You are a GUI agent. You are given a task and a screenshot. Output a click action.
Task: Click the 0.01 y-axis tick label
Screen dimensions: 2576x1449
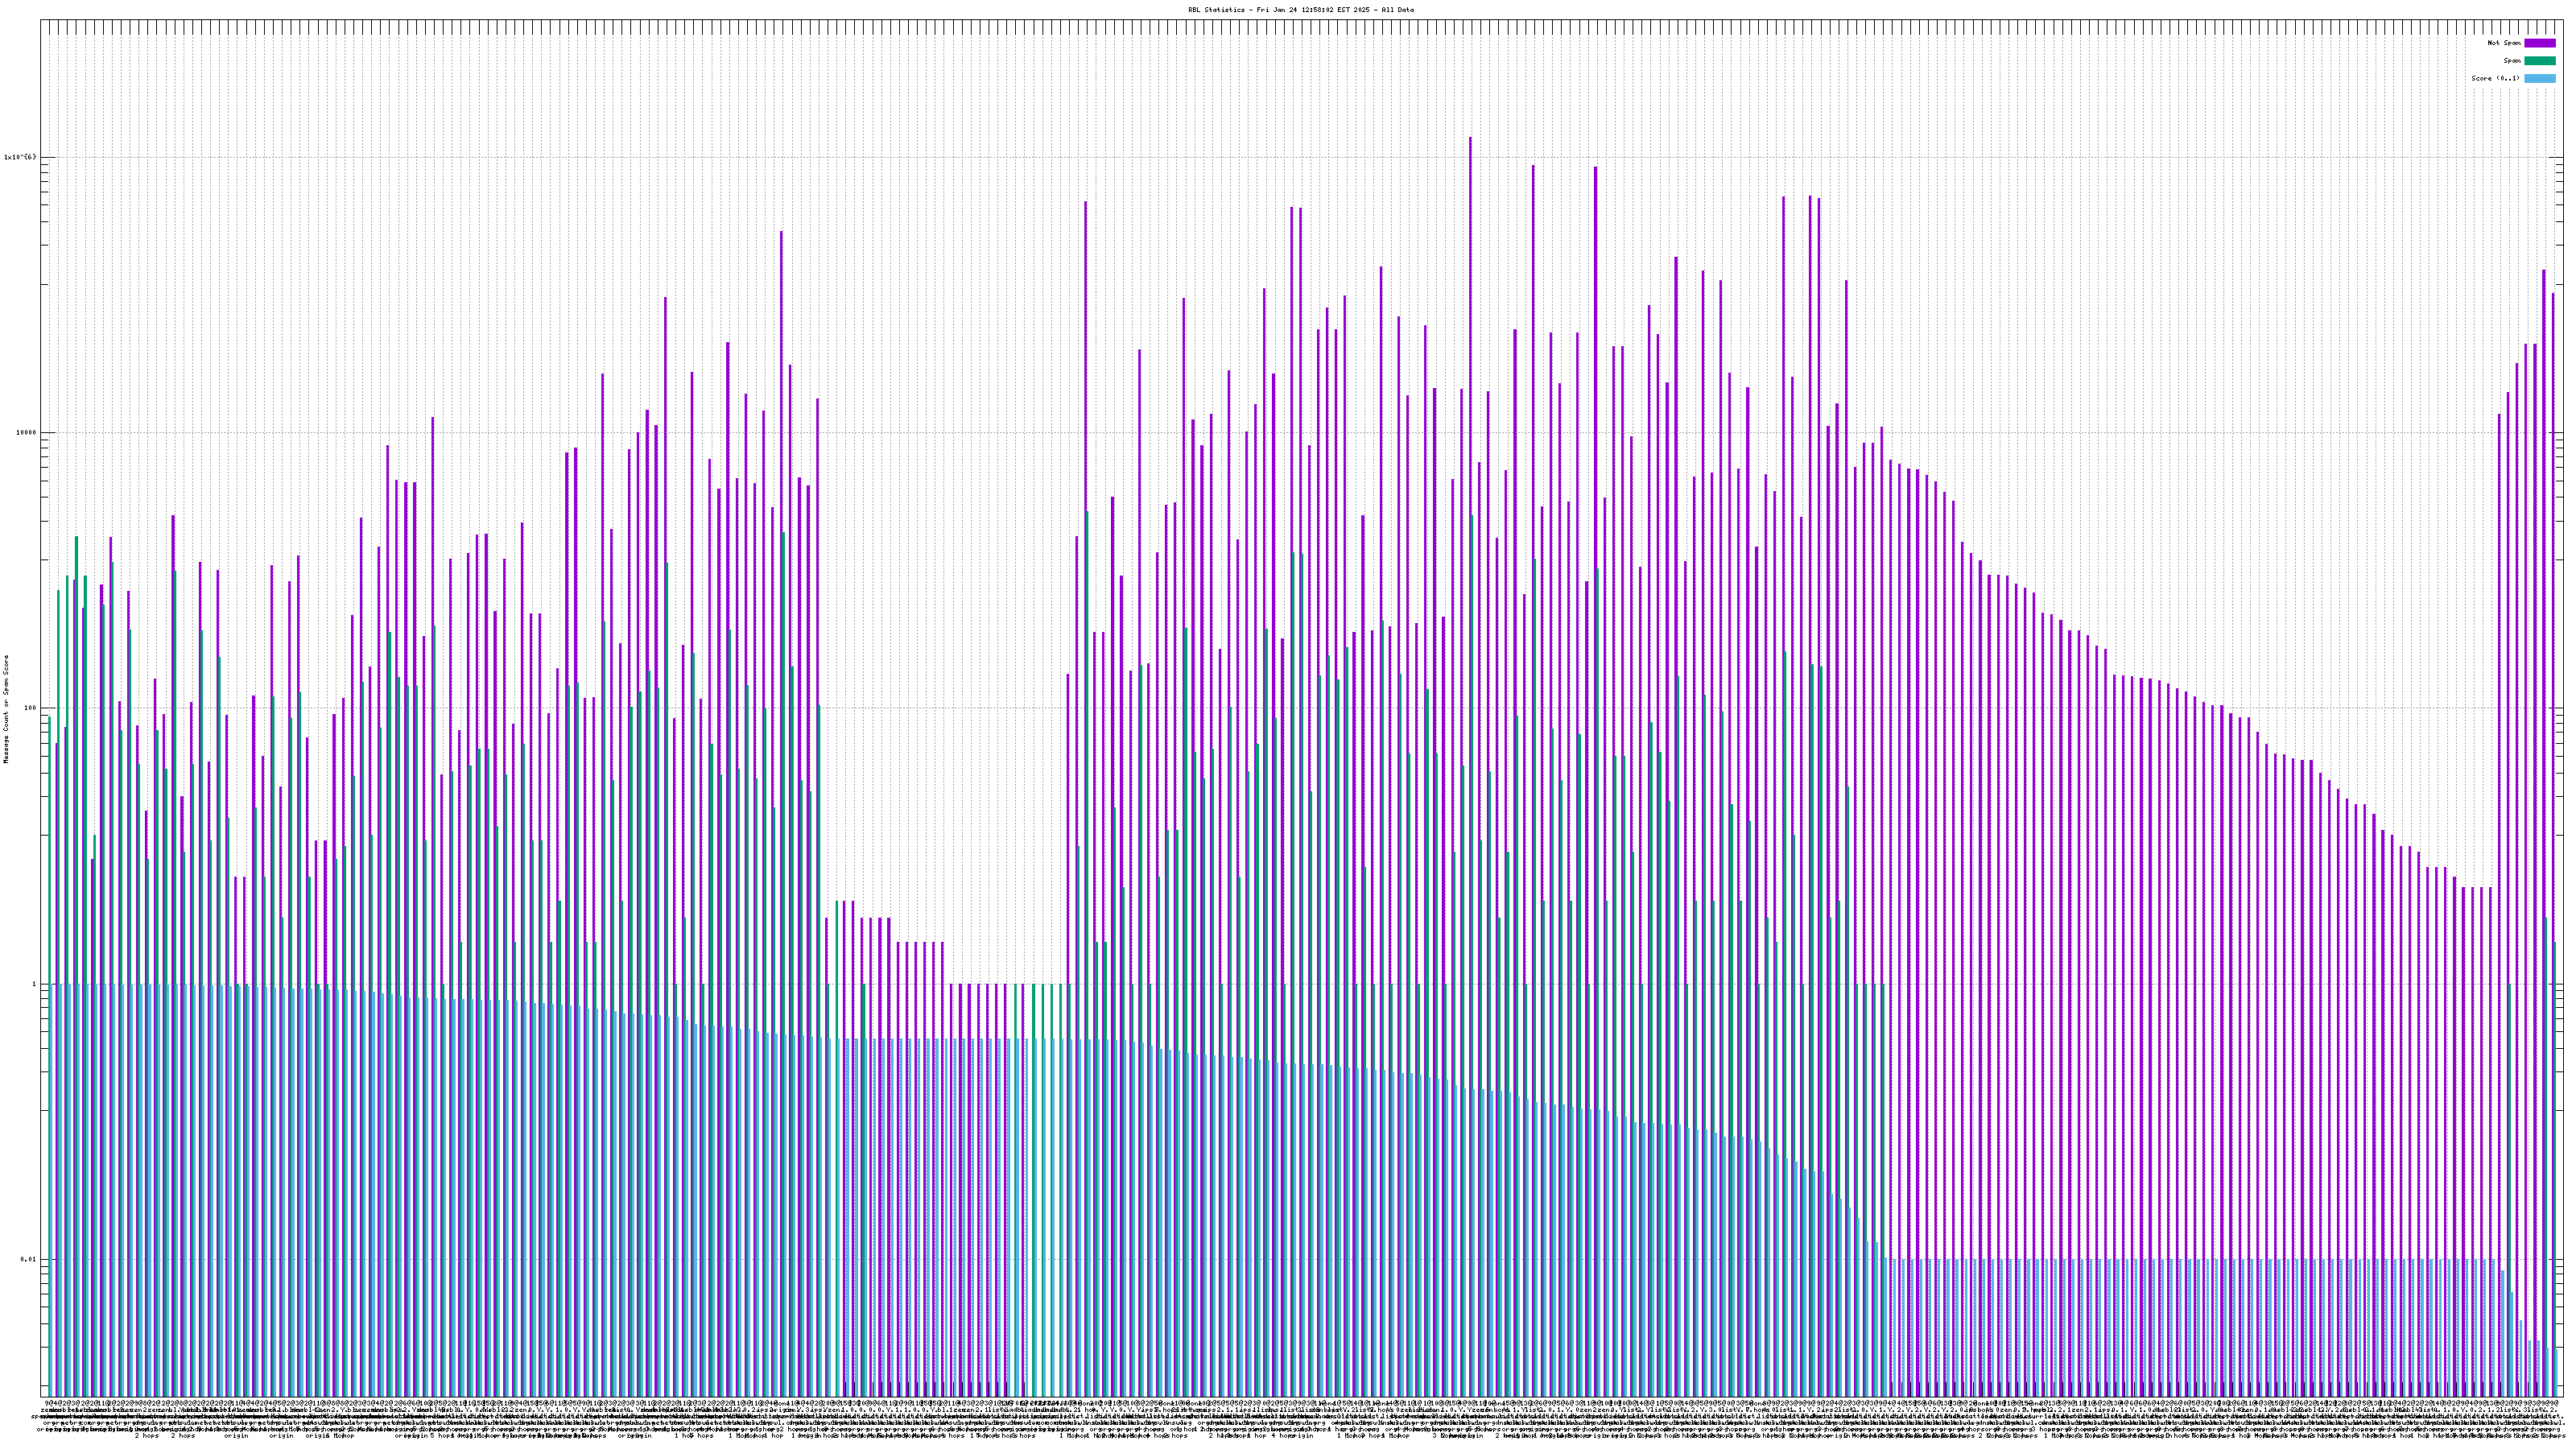pos(28,1259)
